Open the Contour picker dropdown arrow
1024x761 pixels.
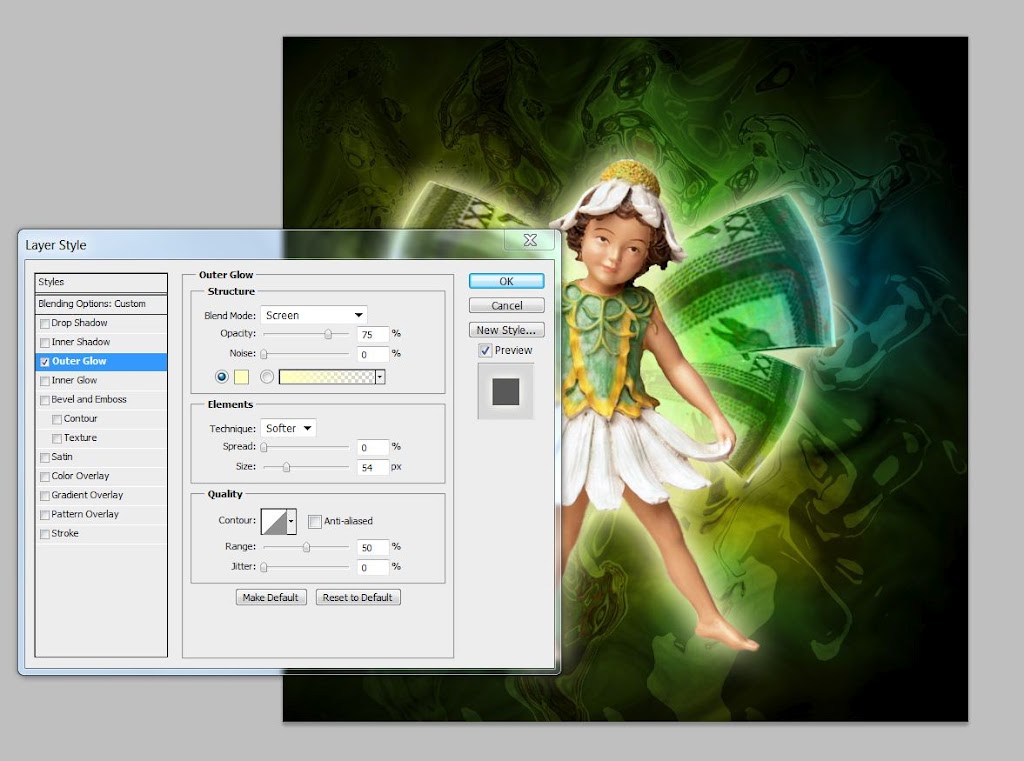click(x=291, y=521)
